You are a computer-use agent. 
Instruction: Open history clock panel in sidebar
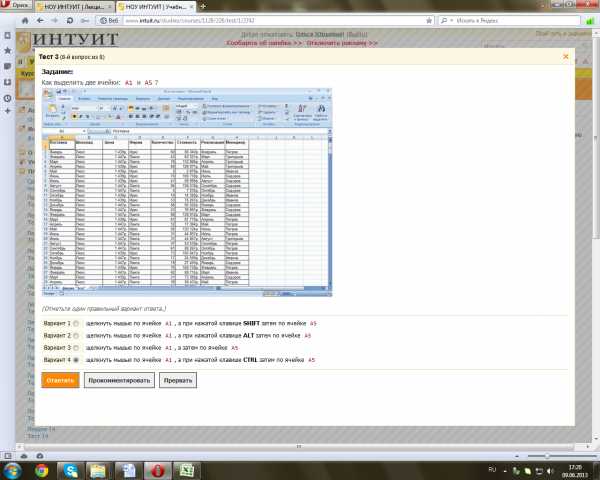pos(7,98)
